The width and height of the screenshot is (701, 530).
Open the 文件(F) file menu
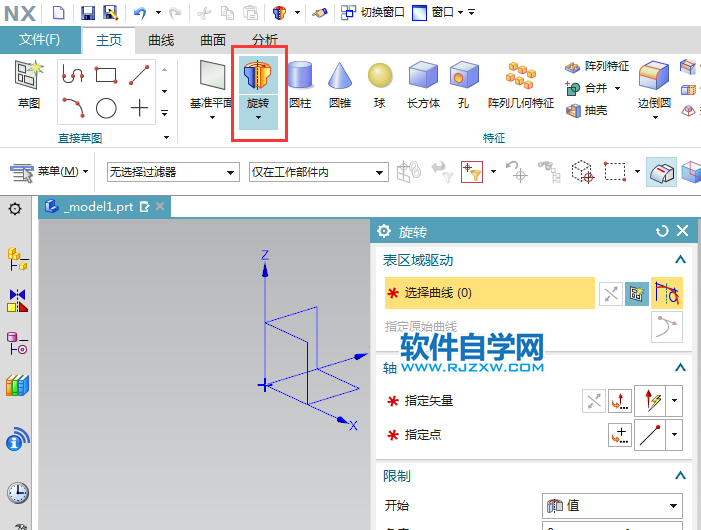point(39,40)
